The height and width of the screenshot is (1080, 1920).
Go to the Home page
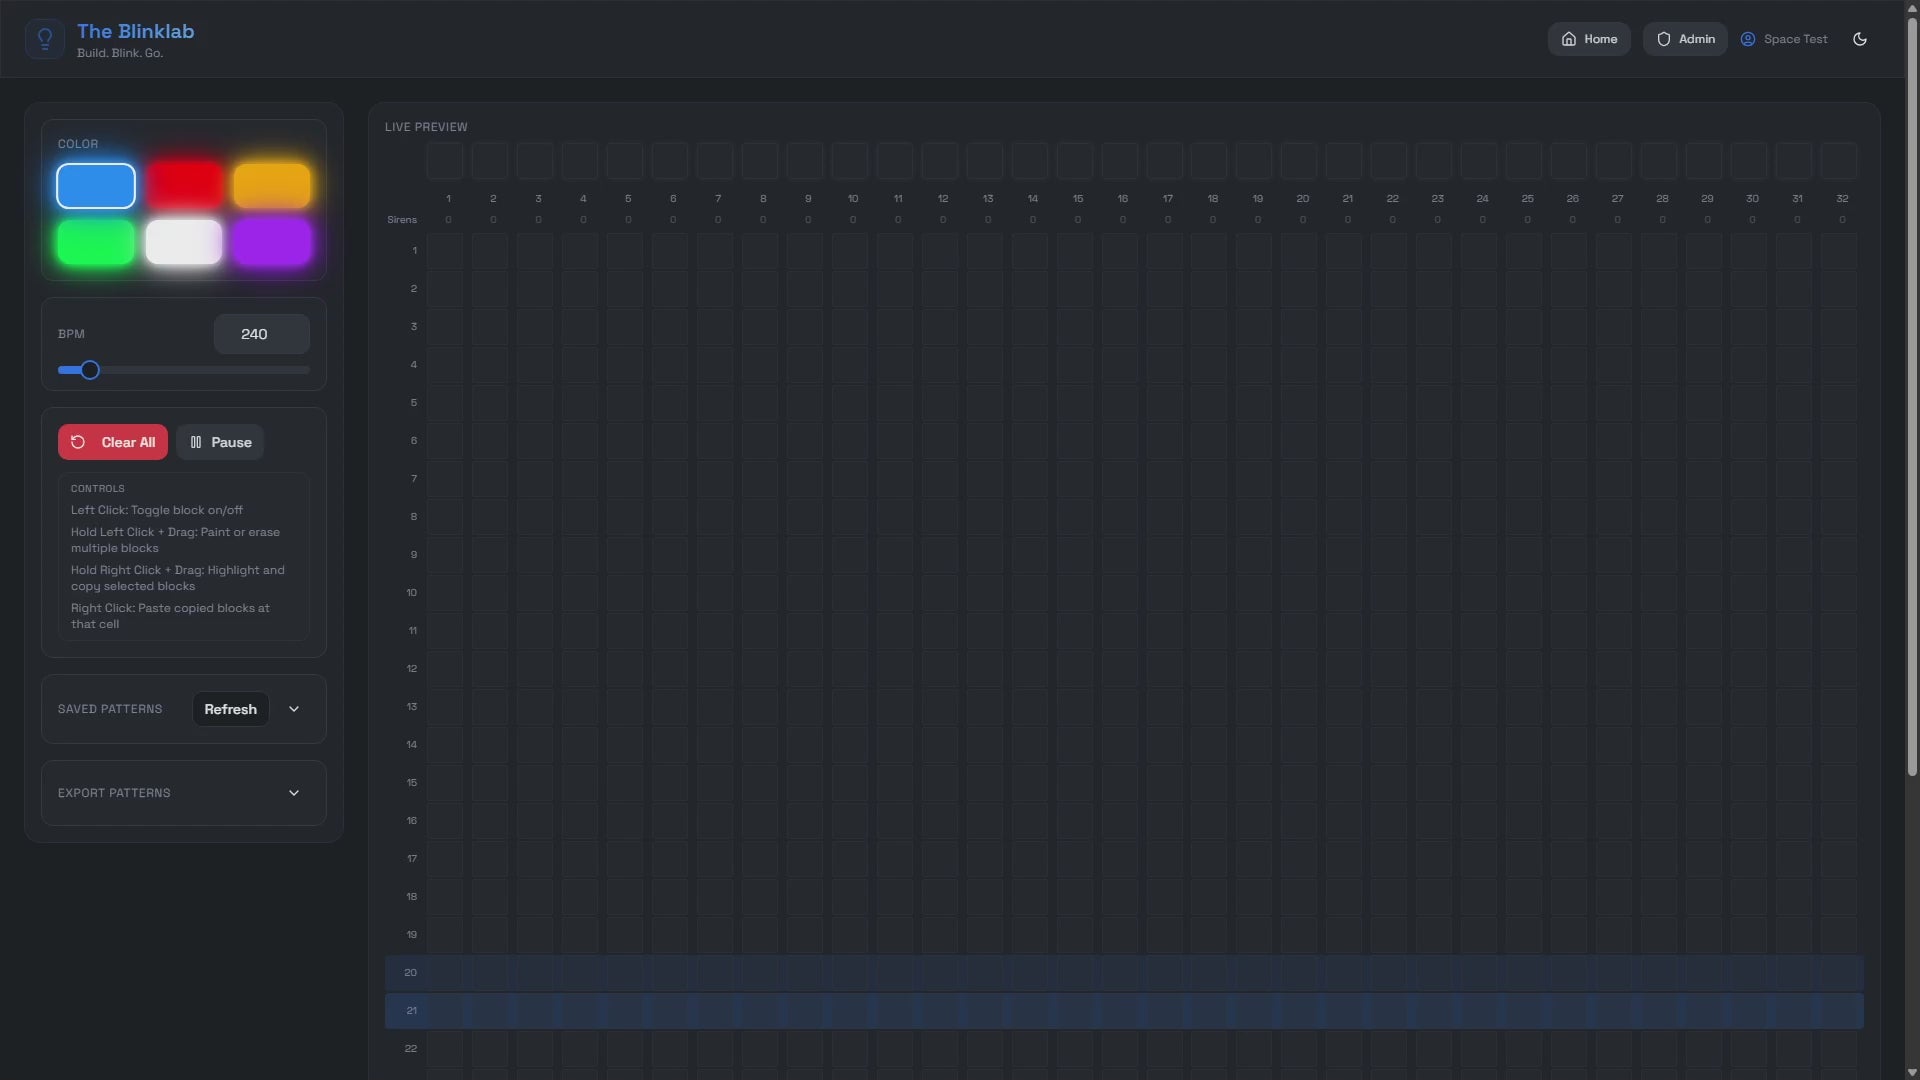(x=1589, y=39)
